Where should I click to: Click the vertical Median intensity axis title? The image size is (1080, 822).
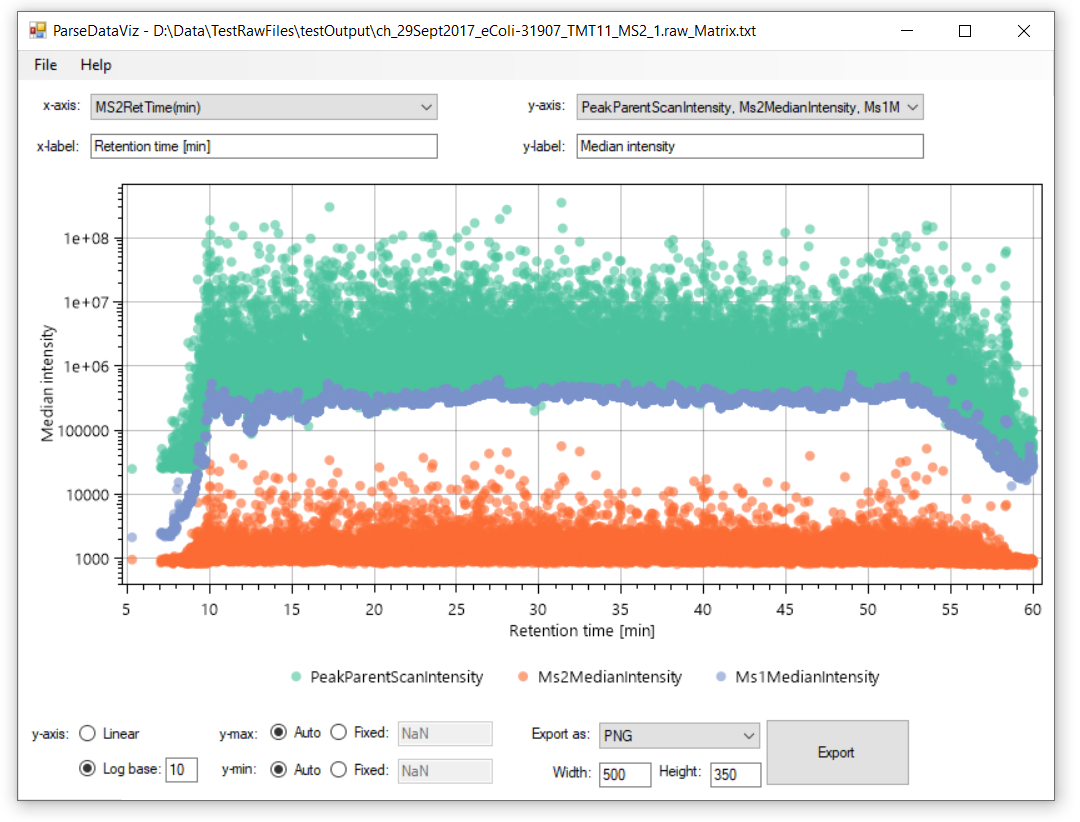[x=47, y=383]
